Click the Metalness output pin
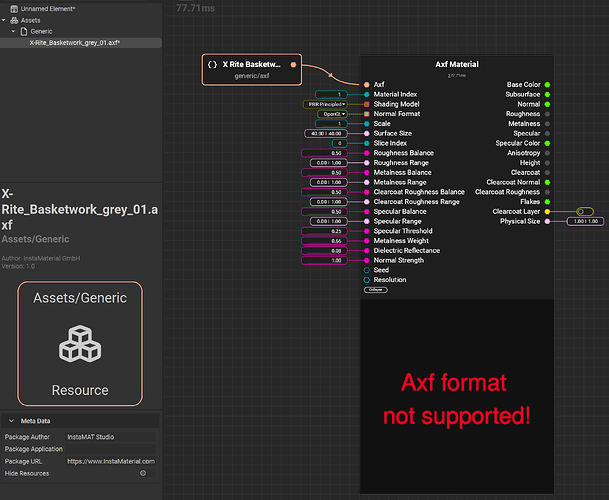This screenshot has height=500, width=609. click(x=547, y=124)
